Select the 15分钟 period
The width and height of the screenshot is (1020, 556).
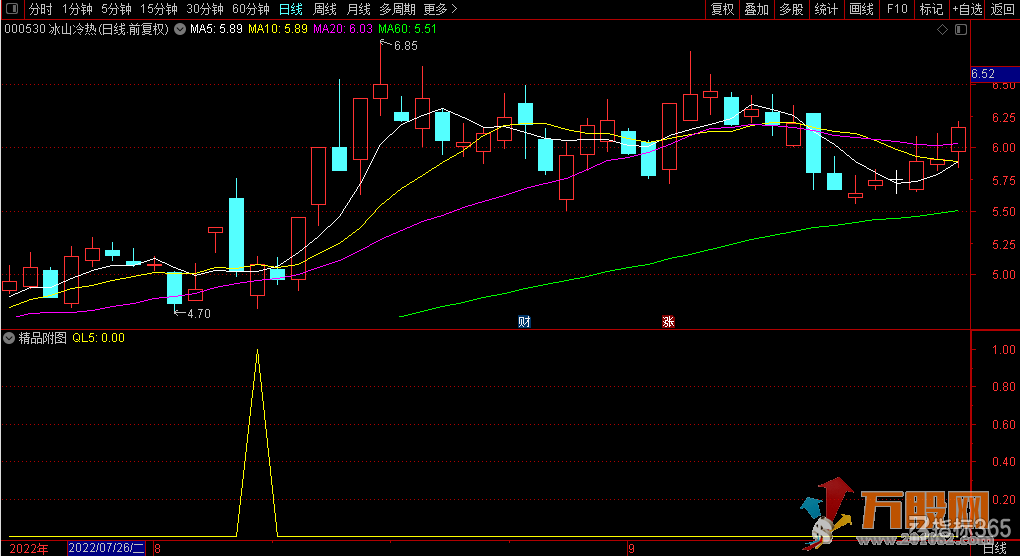pos(159,9)
